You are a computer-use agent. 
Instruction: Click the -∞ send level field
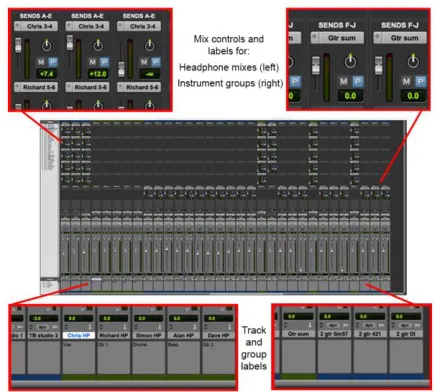[x=150, y=74]
